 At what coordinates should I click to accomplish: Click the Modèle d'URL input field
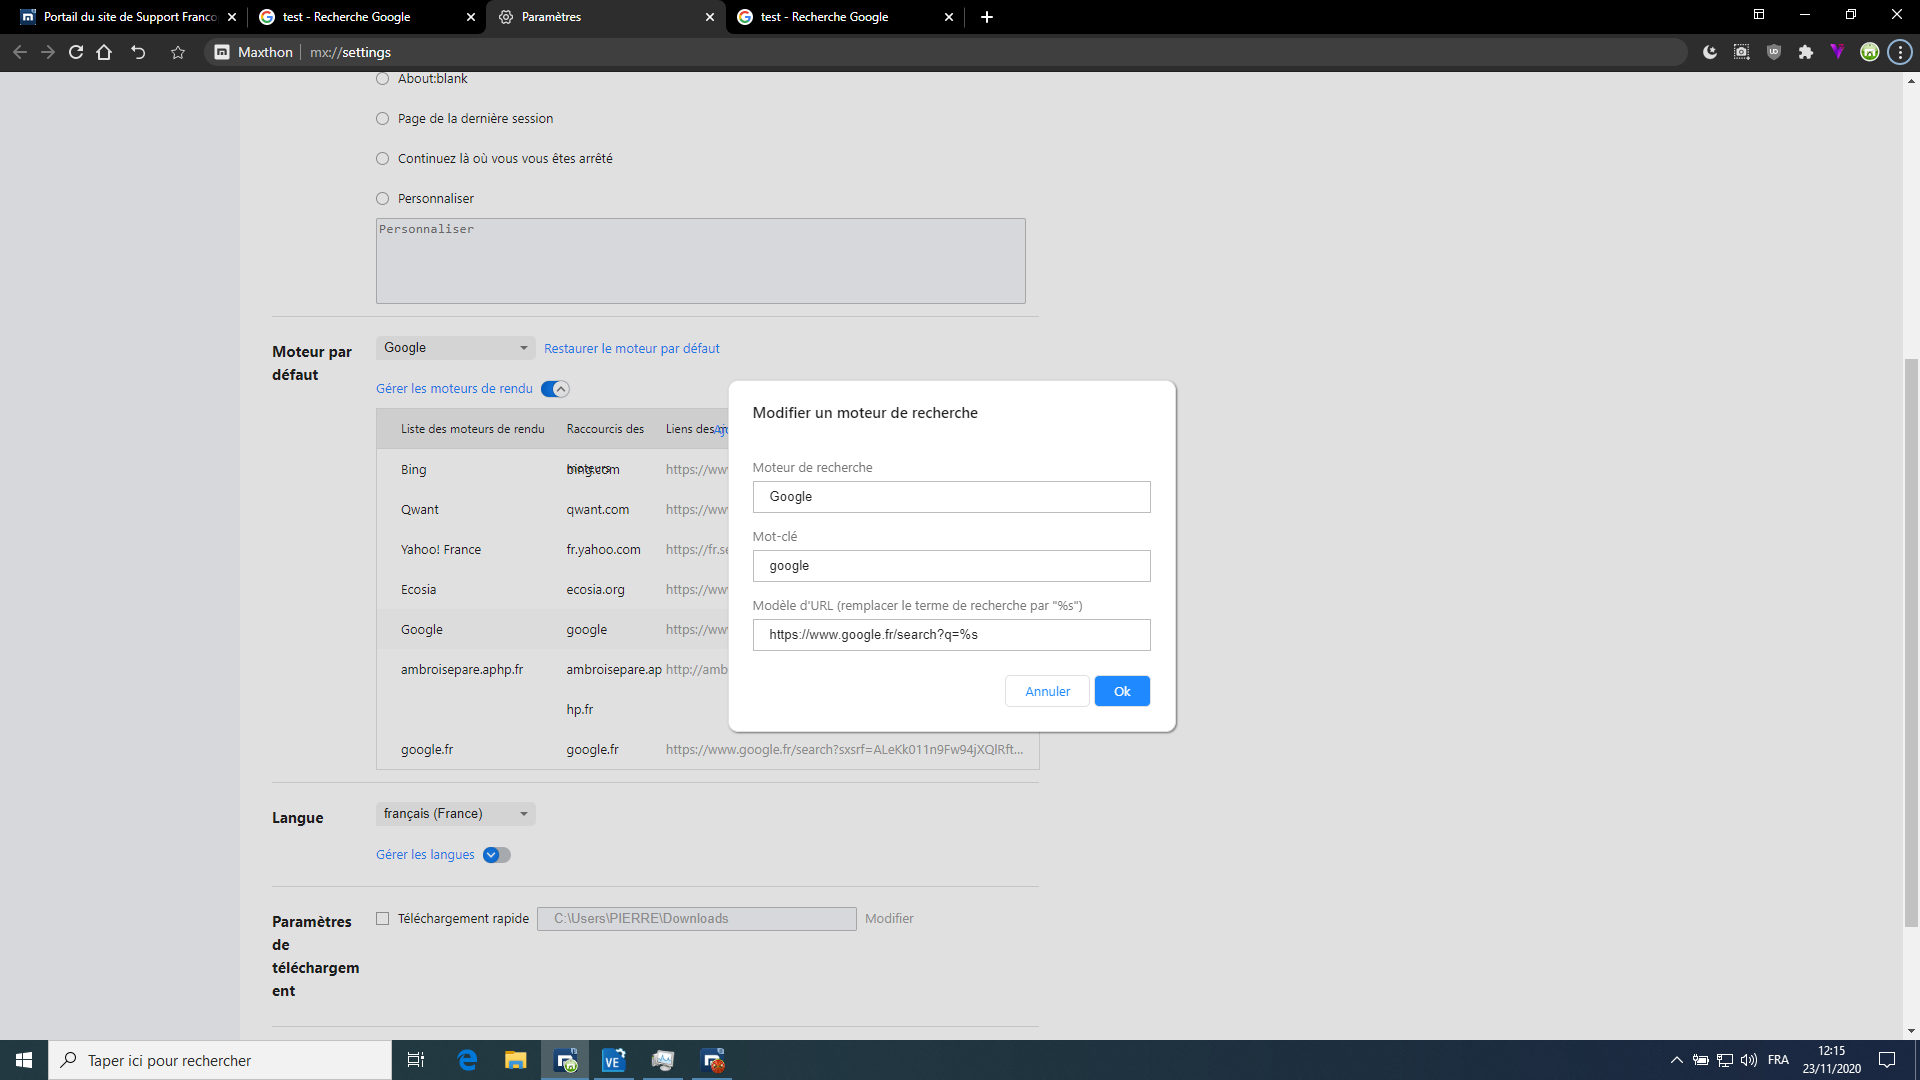(951, 635)
